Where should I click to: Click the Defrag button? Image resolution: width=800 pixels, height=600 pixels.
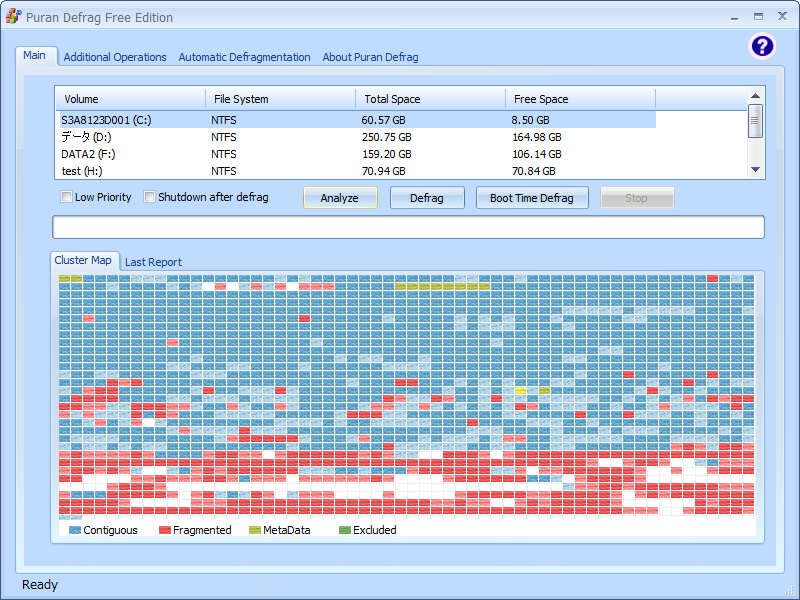(x=427, y=198)
